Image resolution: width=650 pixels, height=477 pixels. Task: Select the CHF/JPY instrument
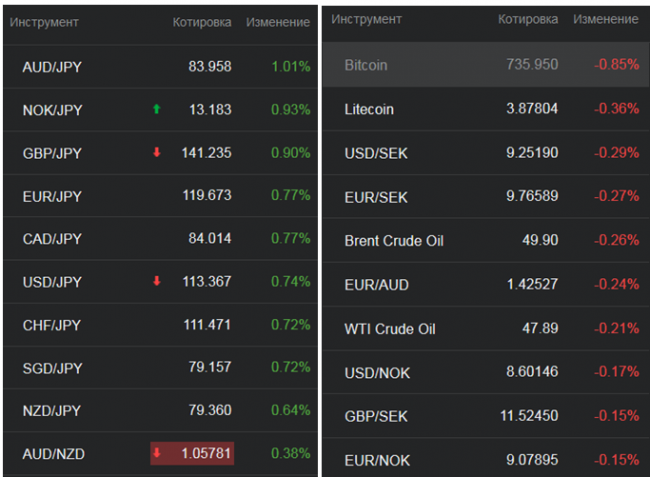pyautogui.click(x=52, y=325)
